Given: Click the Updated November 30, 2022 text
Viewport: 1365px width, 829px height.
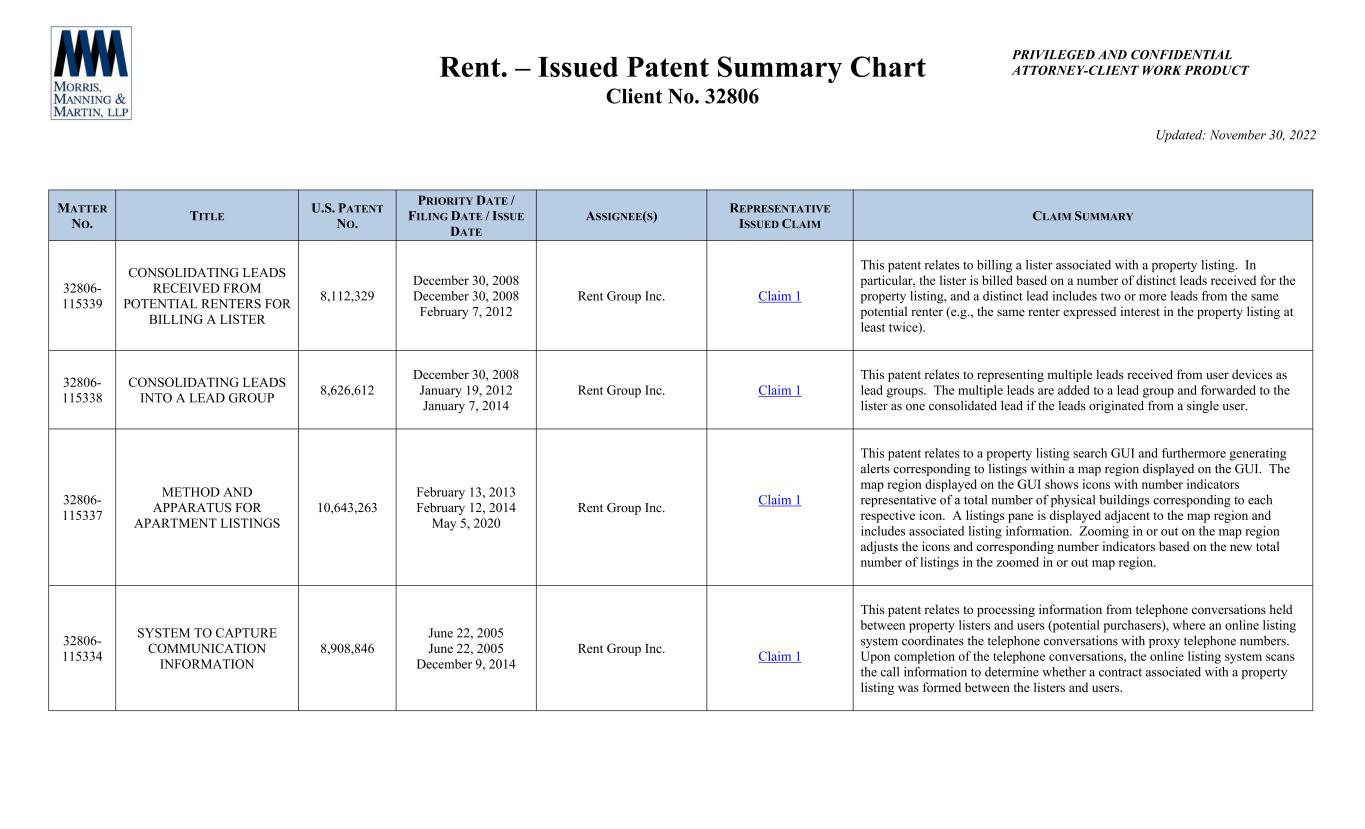Looking at the screenshot, I should pyautogui.click(x=1235, y=135).
